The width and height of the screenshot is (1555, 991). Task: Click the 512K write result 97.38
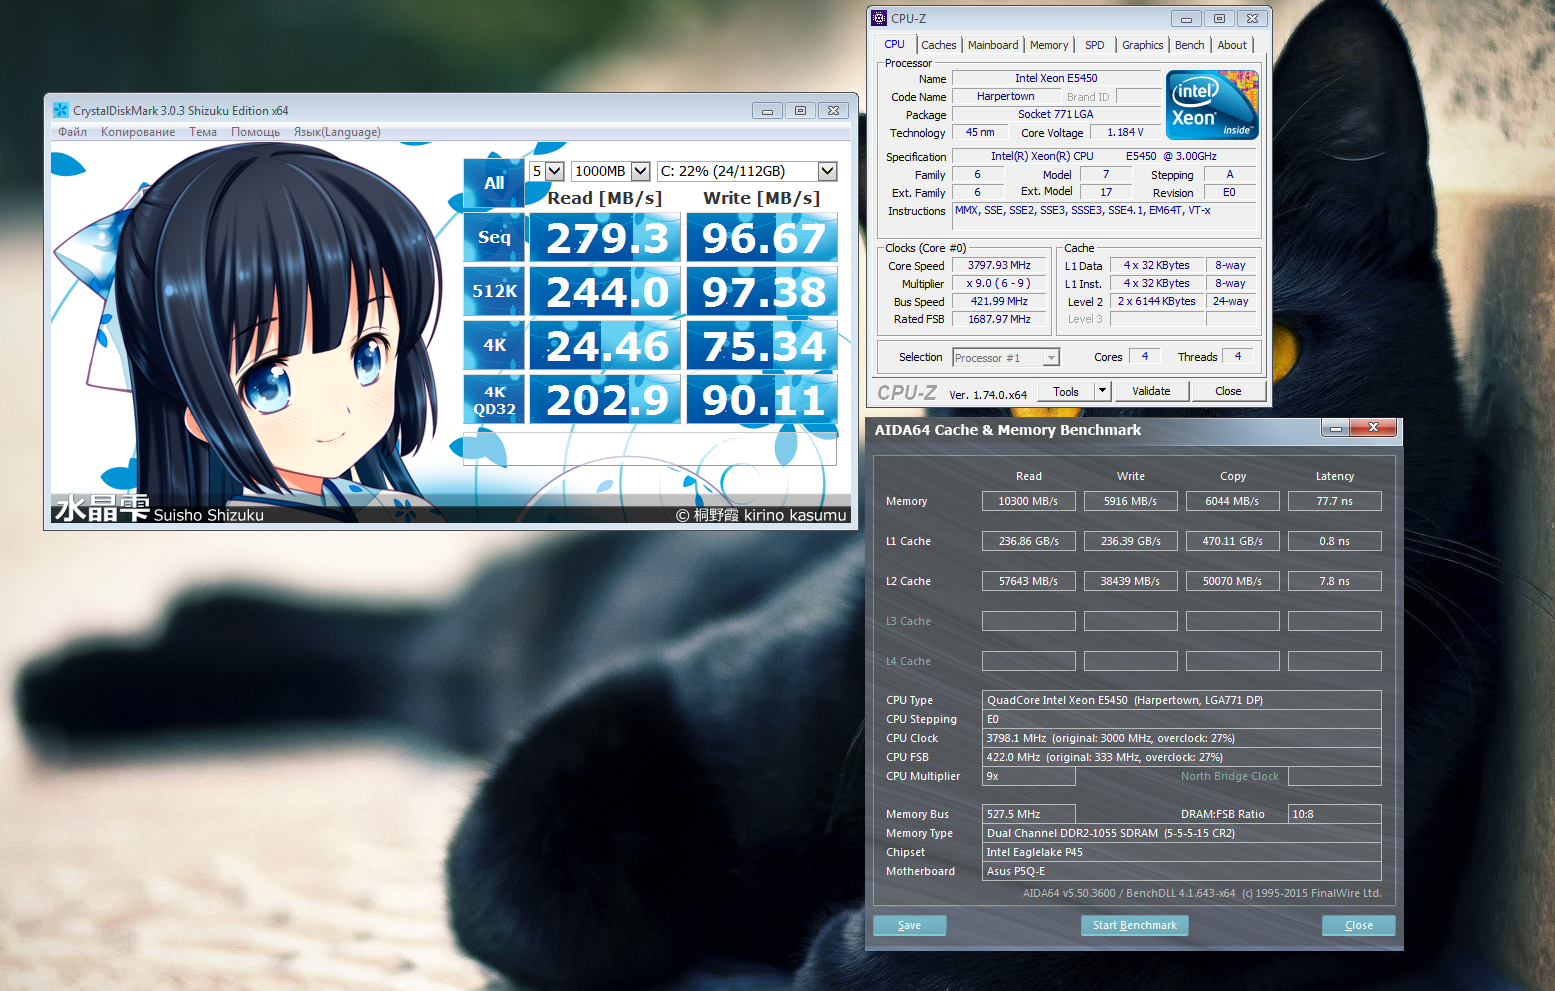762,291
